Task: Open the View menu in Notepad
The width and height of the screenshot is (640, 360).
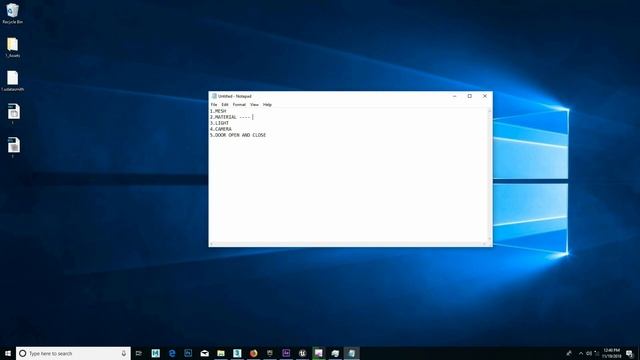Action: click(254, 105)
